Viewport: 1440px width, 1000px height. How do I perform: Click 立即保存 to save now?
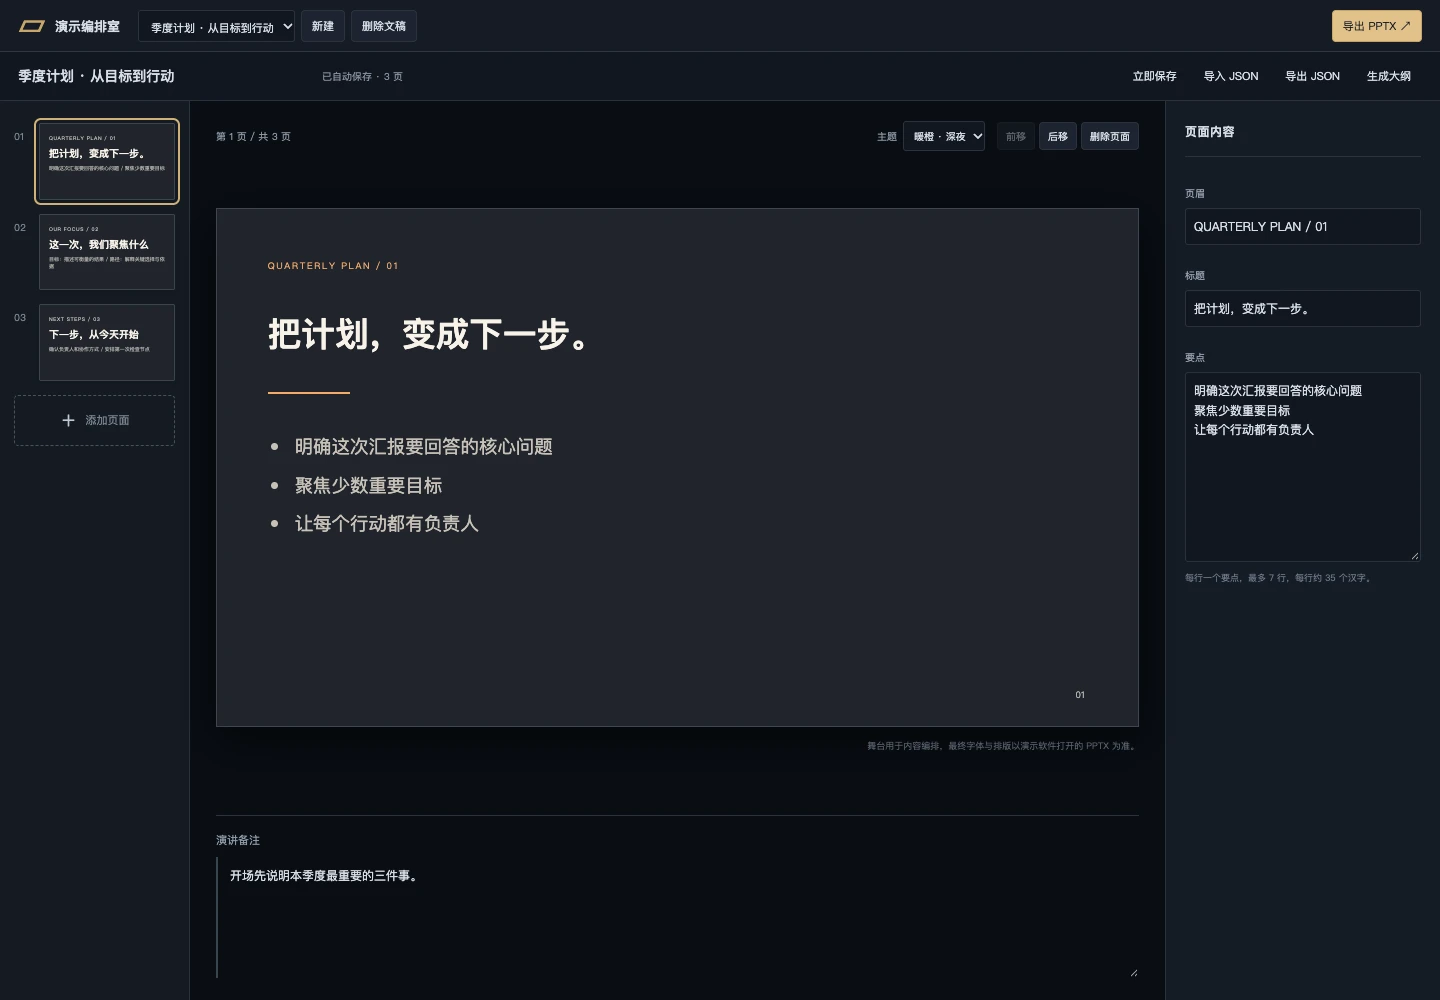pos(1154,76)
